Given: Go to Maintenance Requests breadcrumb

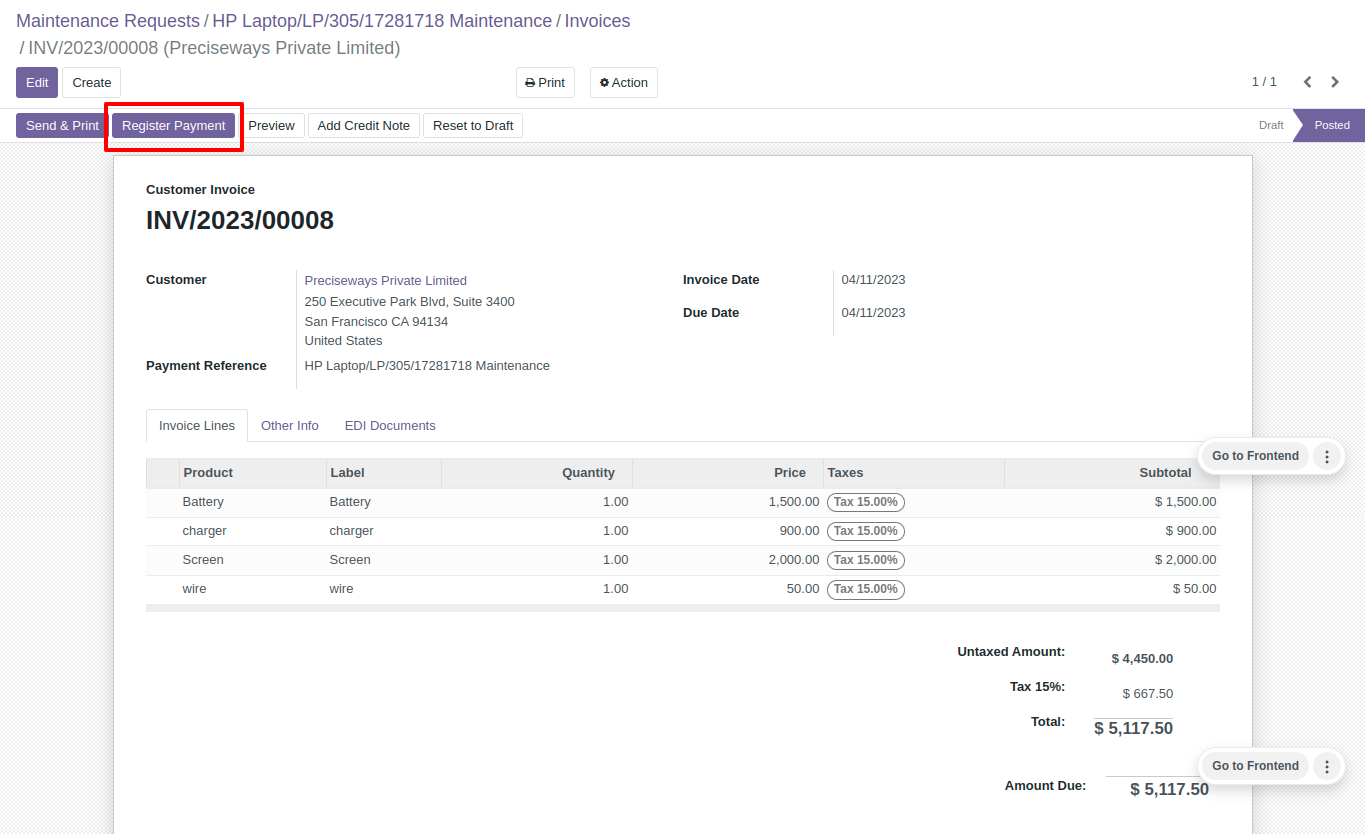Looking at the screenshot, I should pos(108,21).
